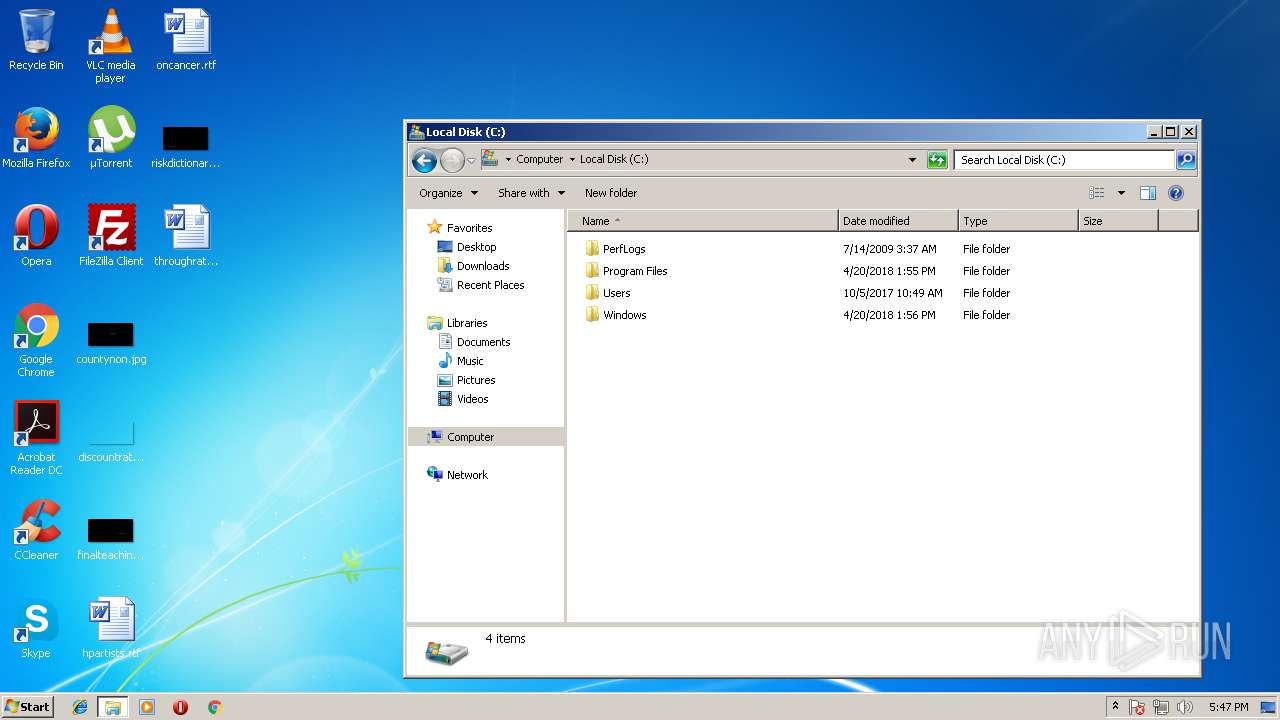Sort by the Type column header
Viewport: 1280px width, 720px height.
[x=1018, y=221]
